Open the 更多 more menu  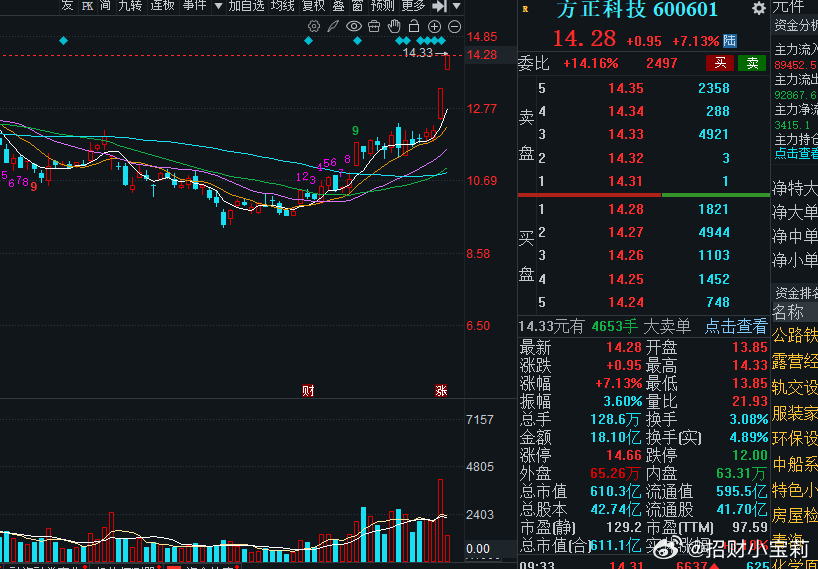[x=414, y=6]
